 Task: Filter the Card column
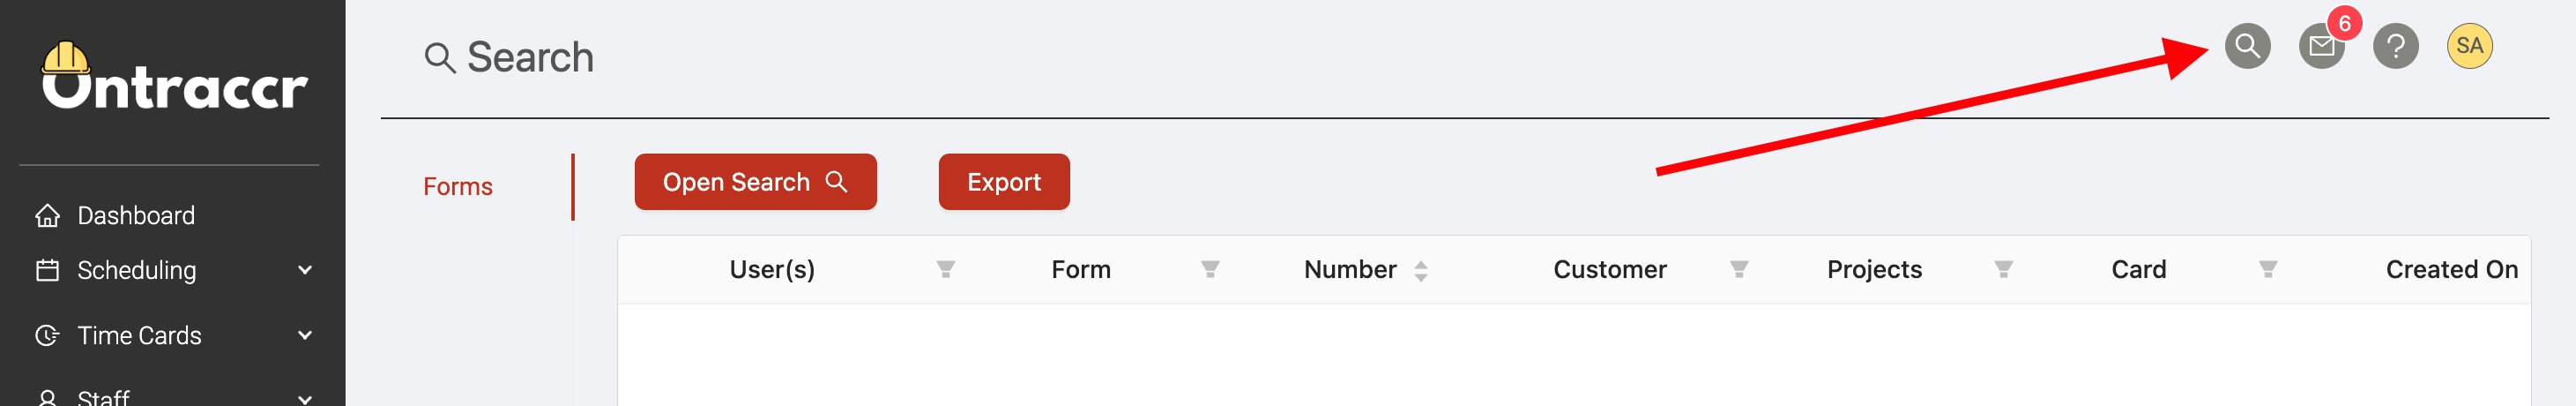tap(2267, 269)
